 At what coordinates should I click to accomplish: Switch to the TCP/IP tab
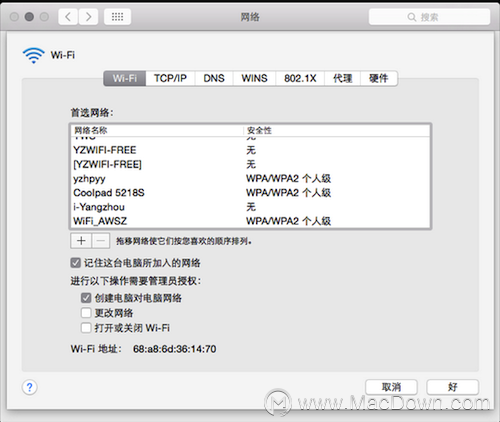tap(170, 78)
